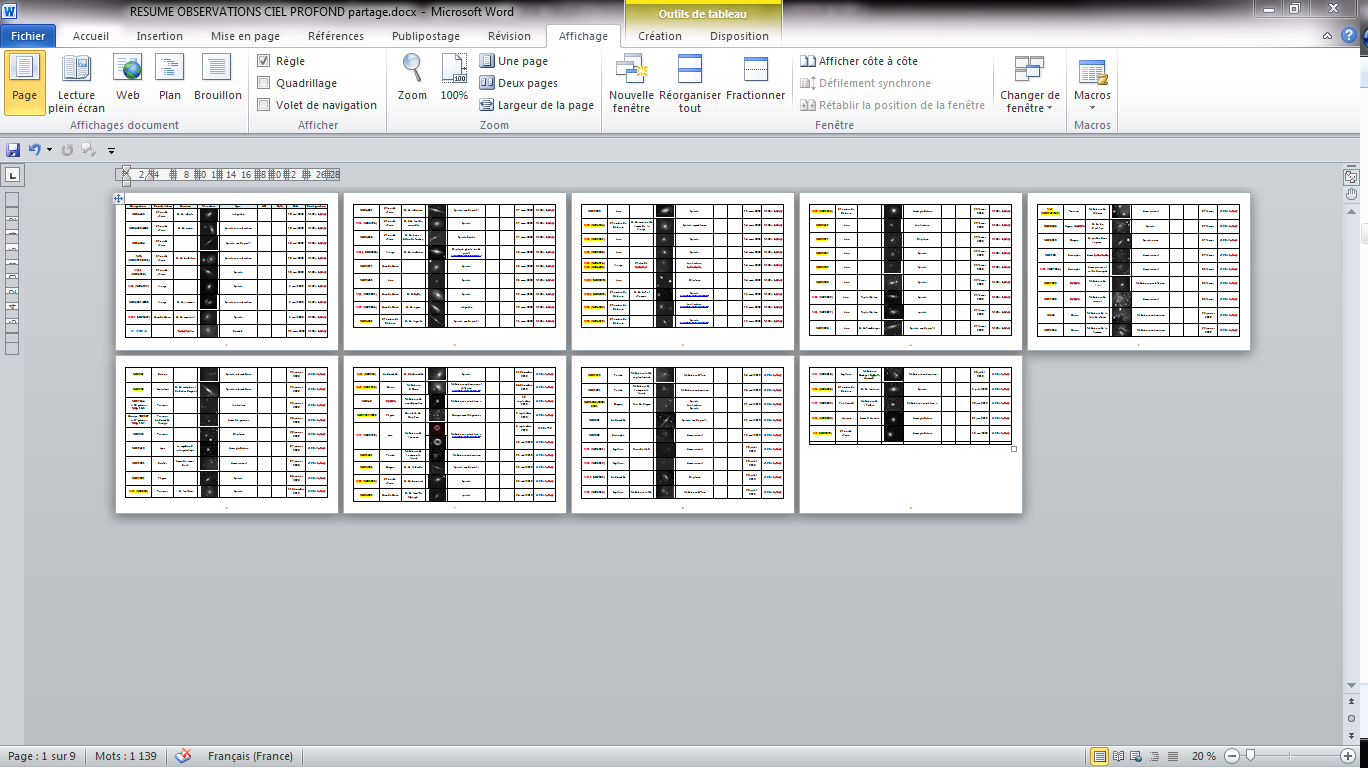The image size is (1368, 768).
Task: Click the ruler tab selector button
Action: tap(13, 175)
